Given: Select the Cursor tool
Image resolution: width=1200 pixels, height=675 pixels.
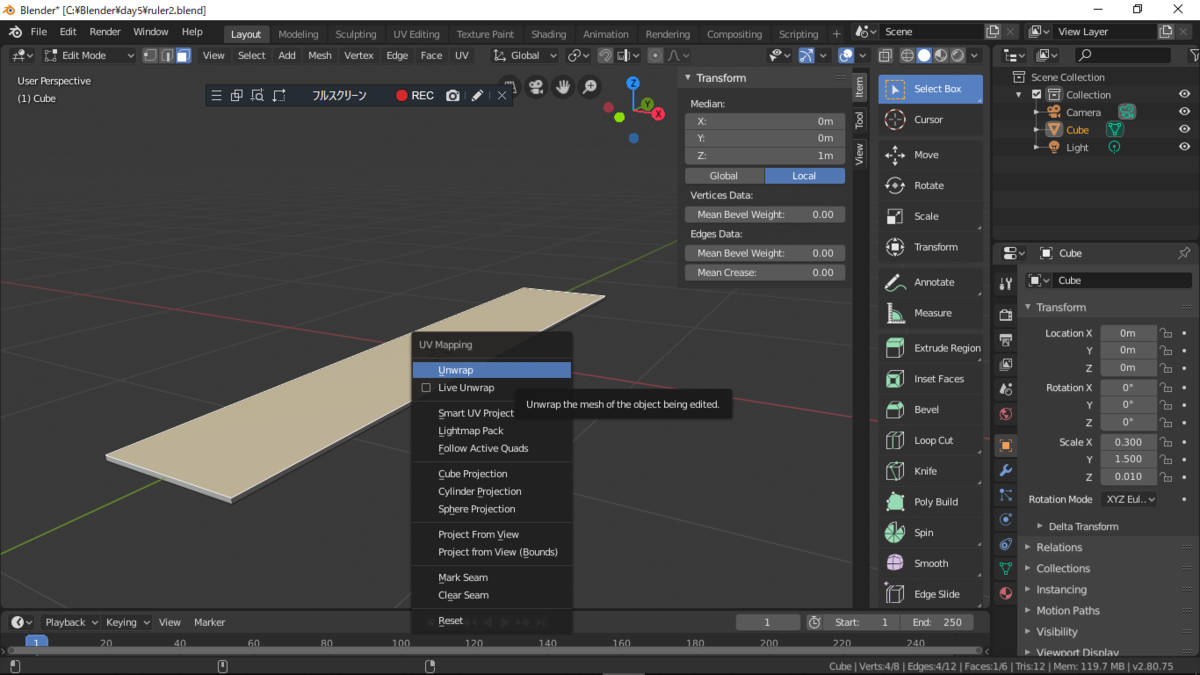Looking at the screenshot, I should tap(930, 119).
